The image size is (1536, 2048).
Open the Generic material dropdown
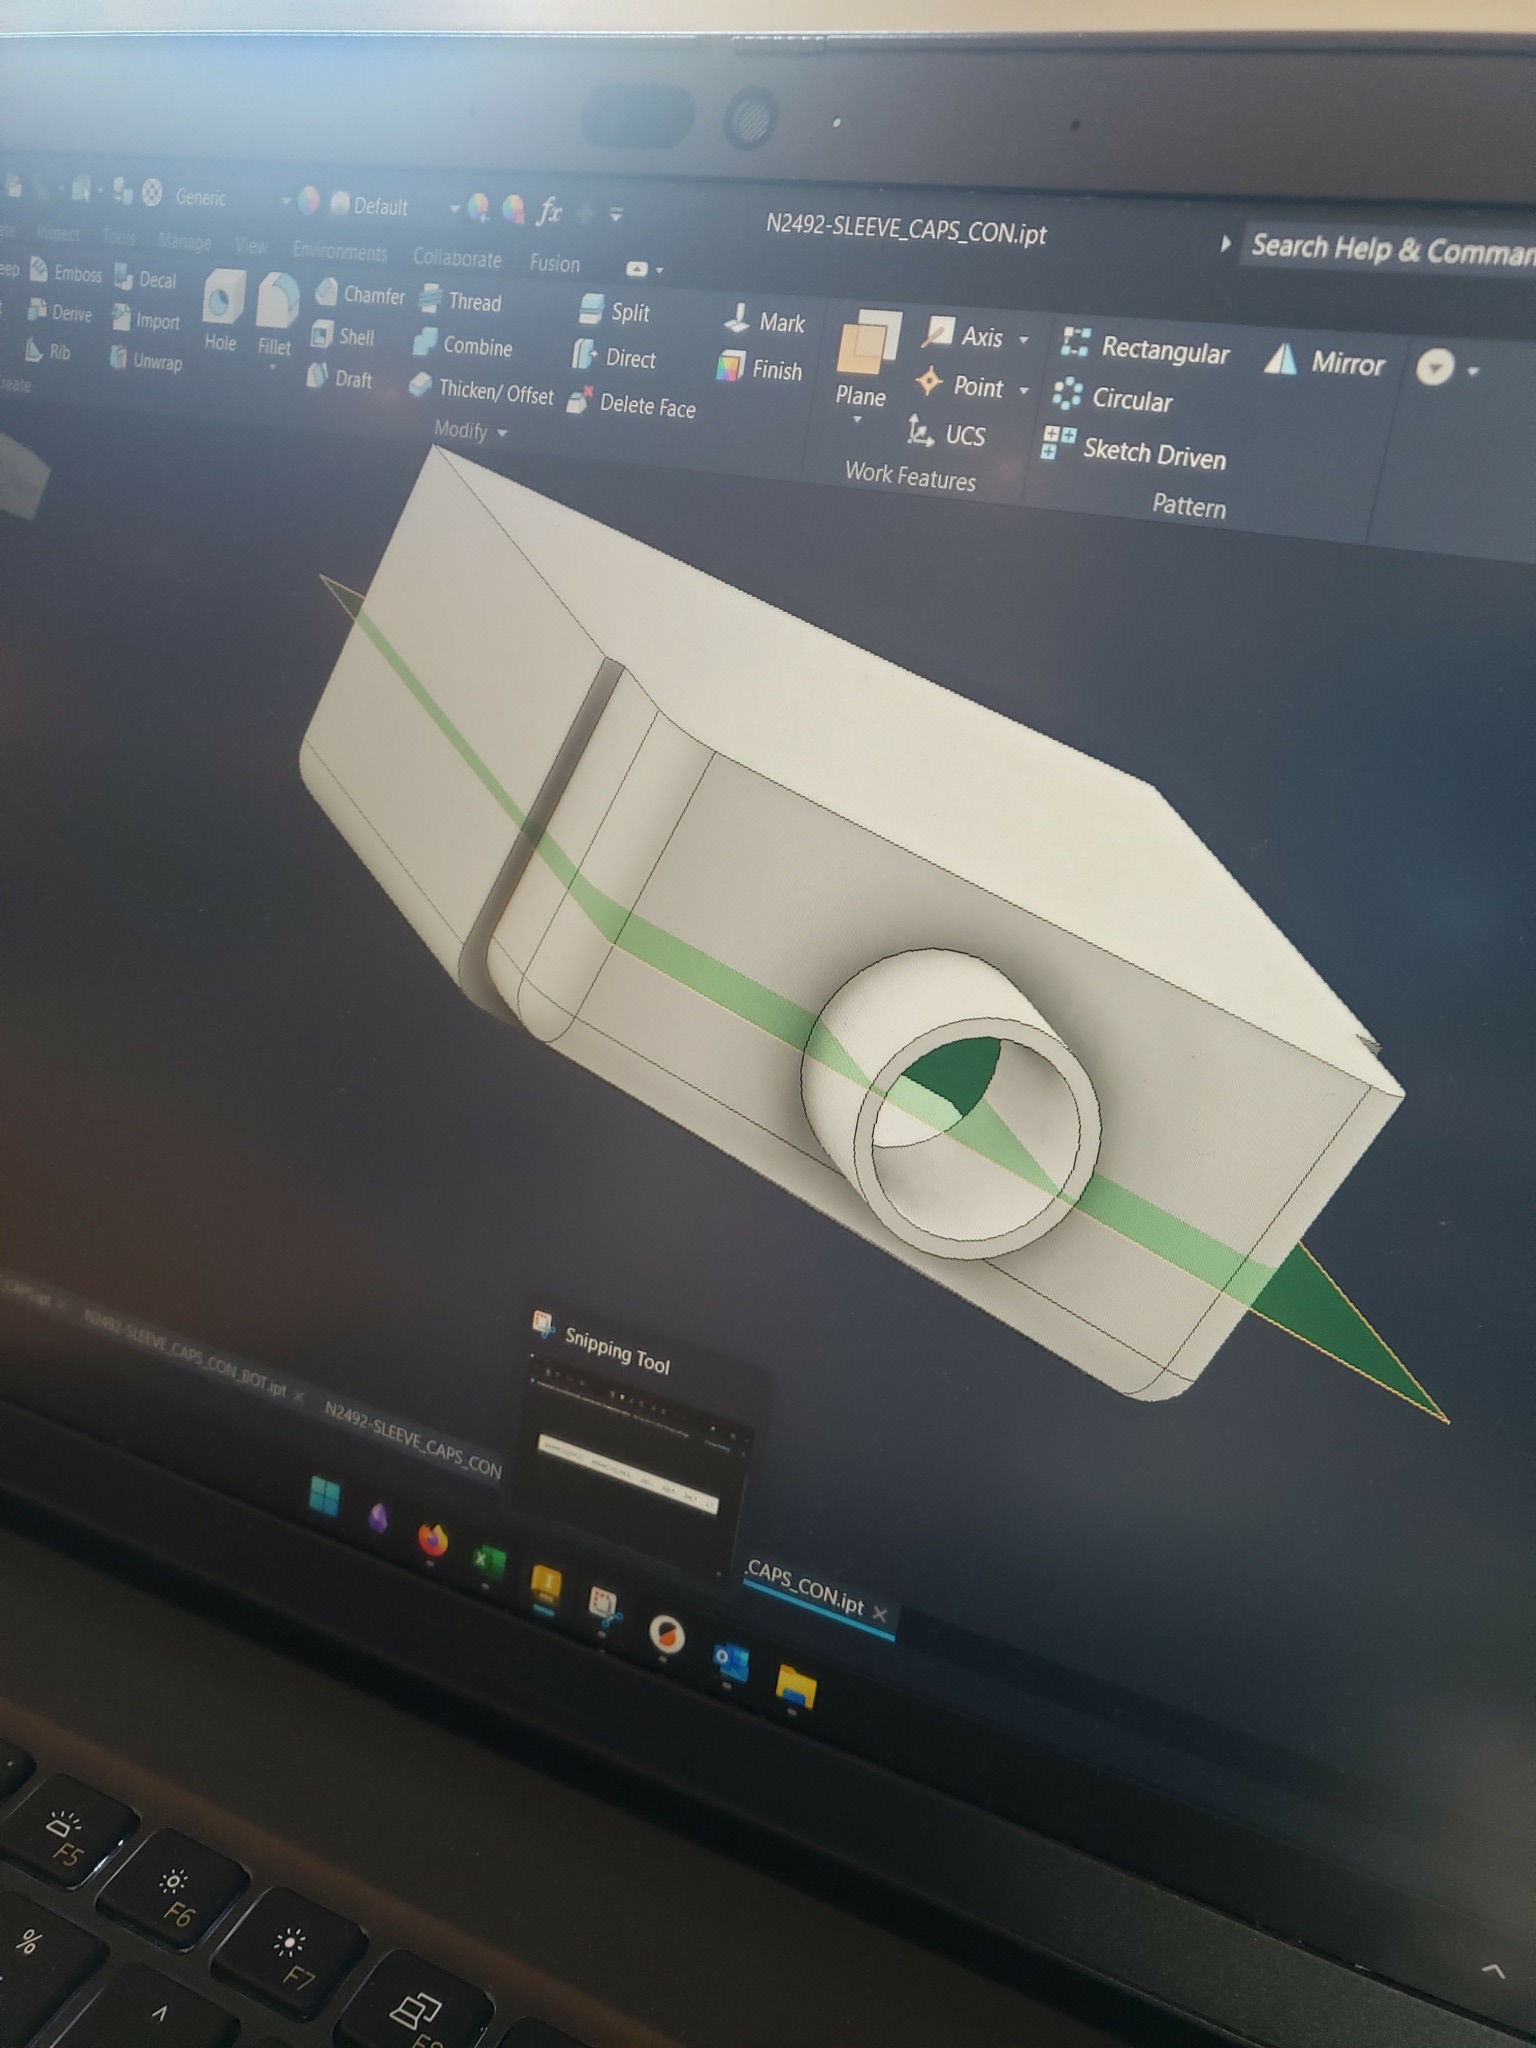click(x=285, y=202)
